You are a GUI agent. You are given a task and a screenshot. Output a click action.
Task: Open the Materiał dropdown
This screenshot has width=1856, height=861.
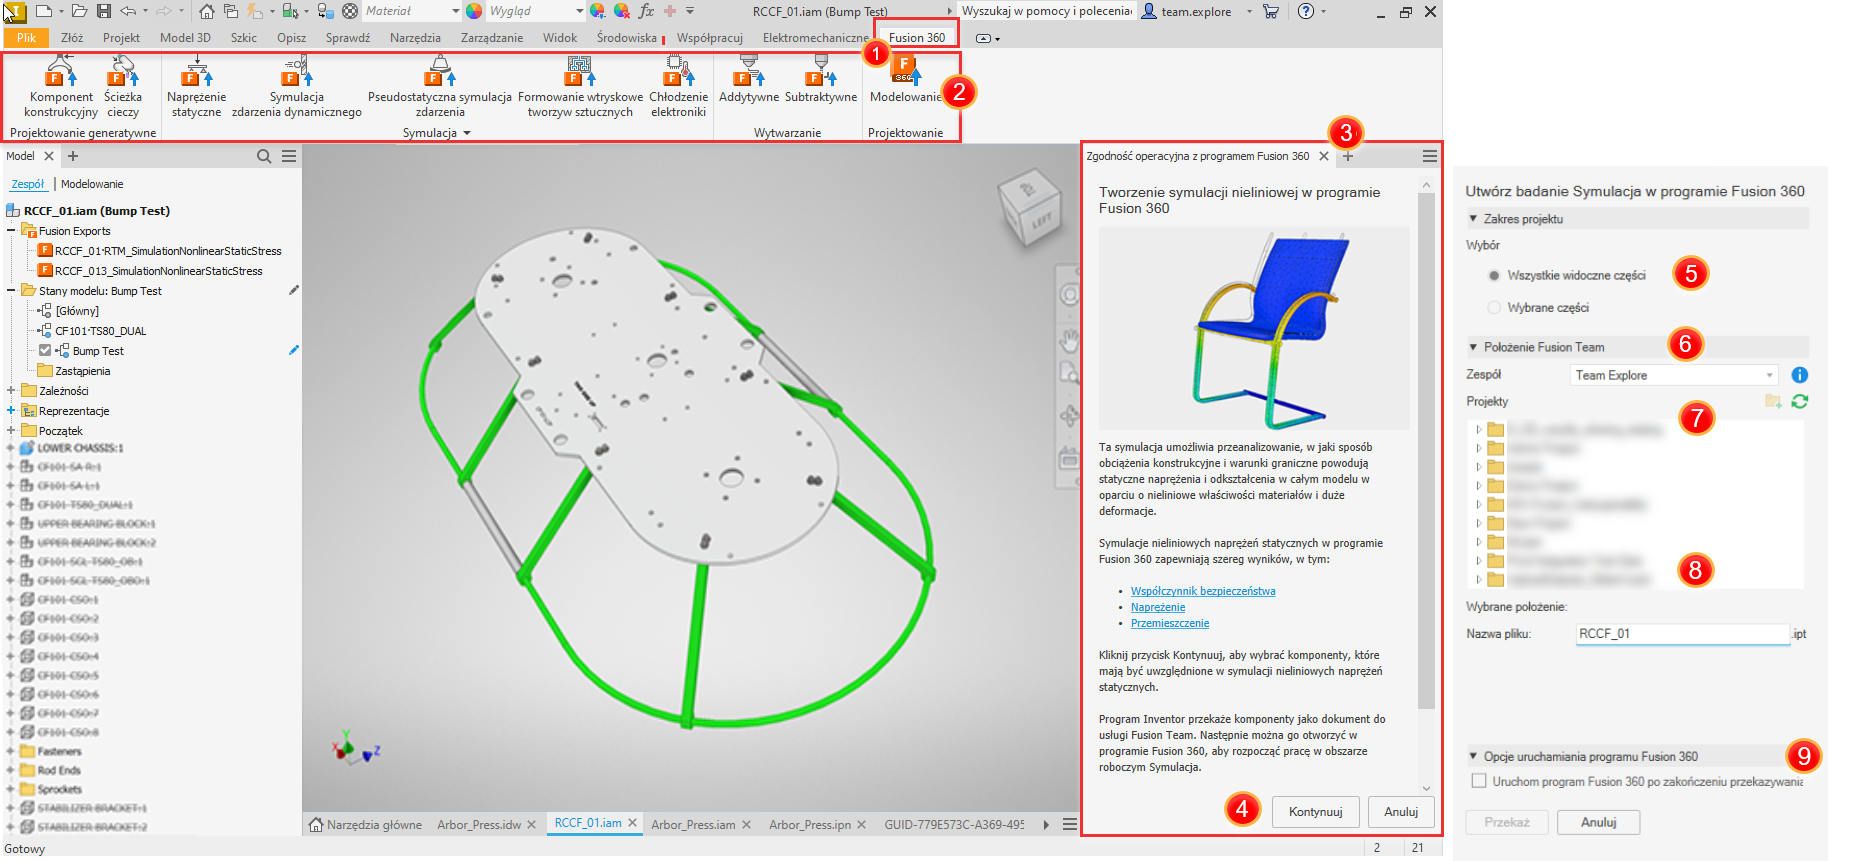(411, 11)
